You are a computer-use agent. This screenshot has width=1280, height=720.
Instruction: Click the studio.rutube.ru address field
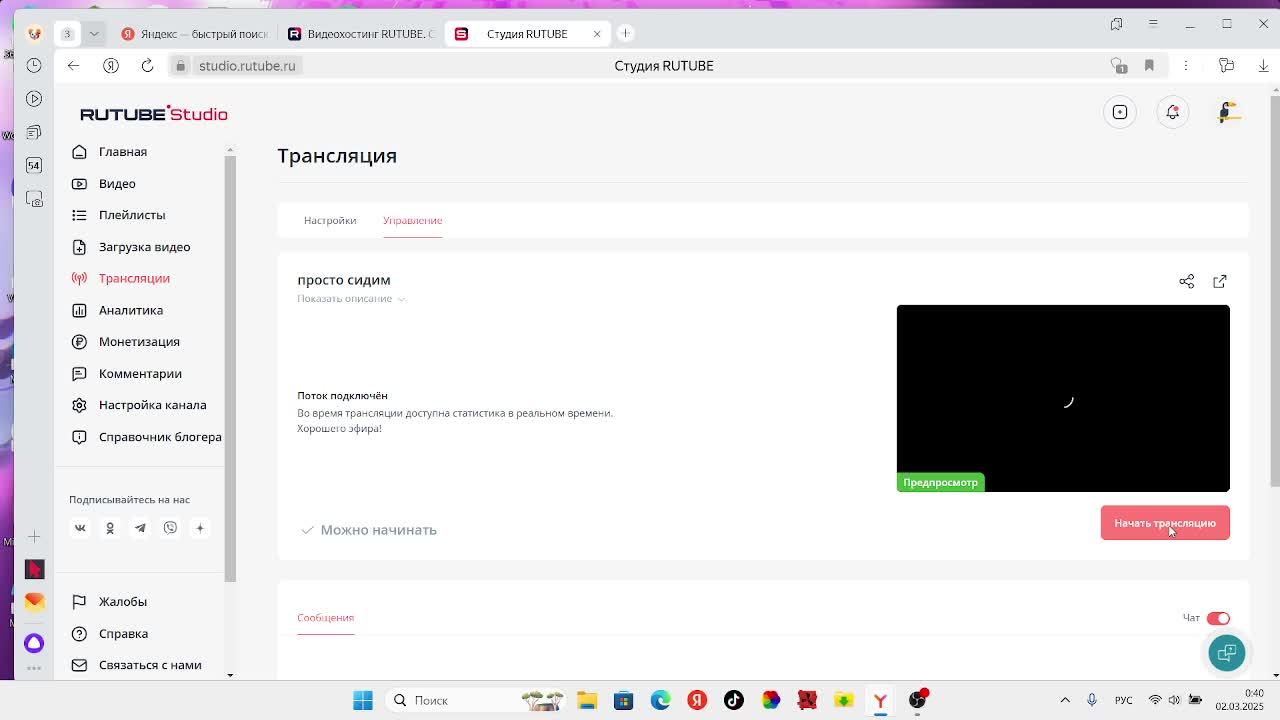(247, 66)
